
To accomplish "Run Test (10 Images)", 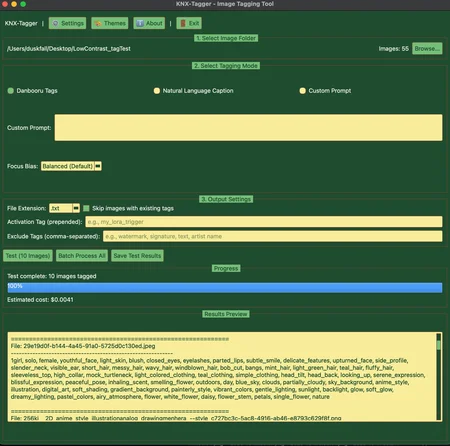I will click(28, 256).
